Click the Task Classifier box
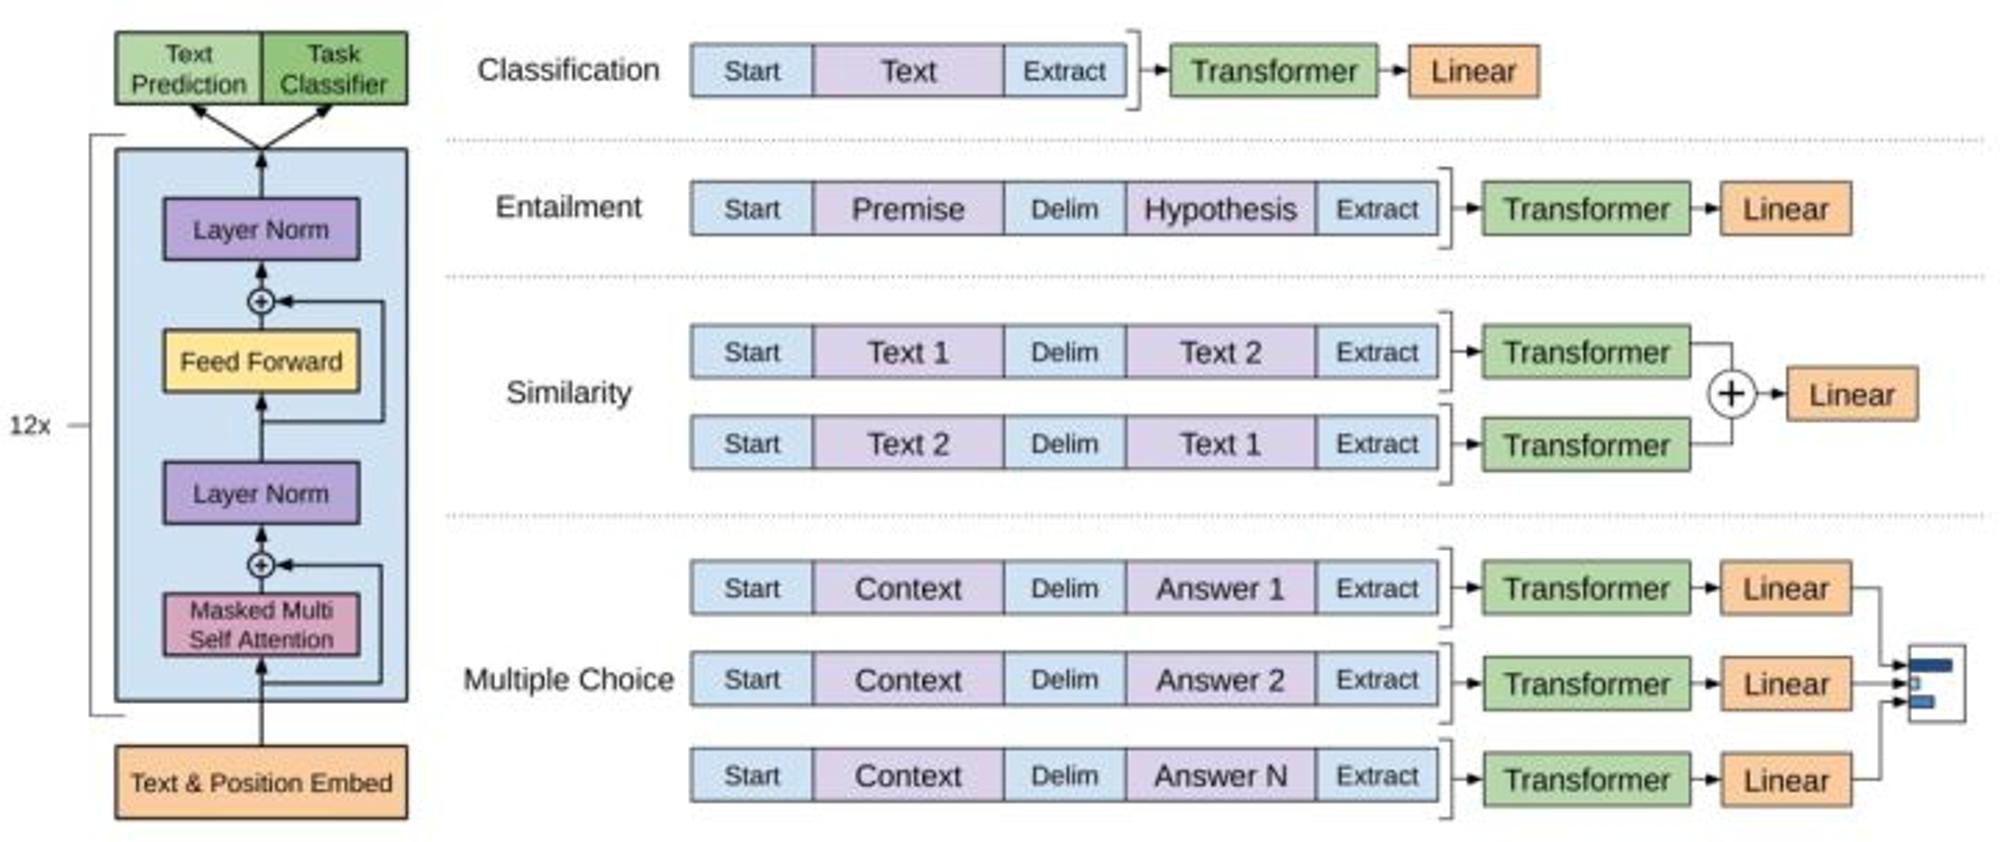The width and height of the screenshot is (2000, 842). pos(334,68)
